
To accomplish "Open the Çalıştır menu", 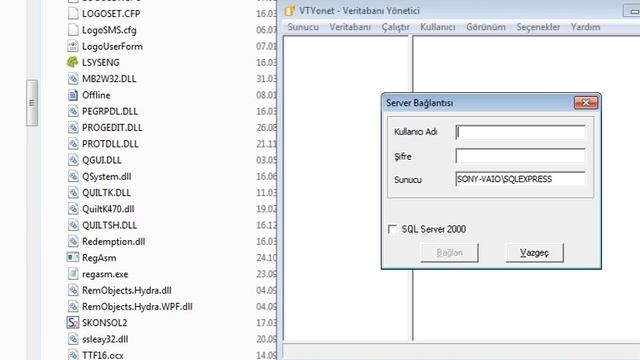I will click(x=396, y=27).
